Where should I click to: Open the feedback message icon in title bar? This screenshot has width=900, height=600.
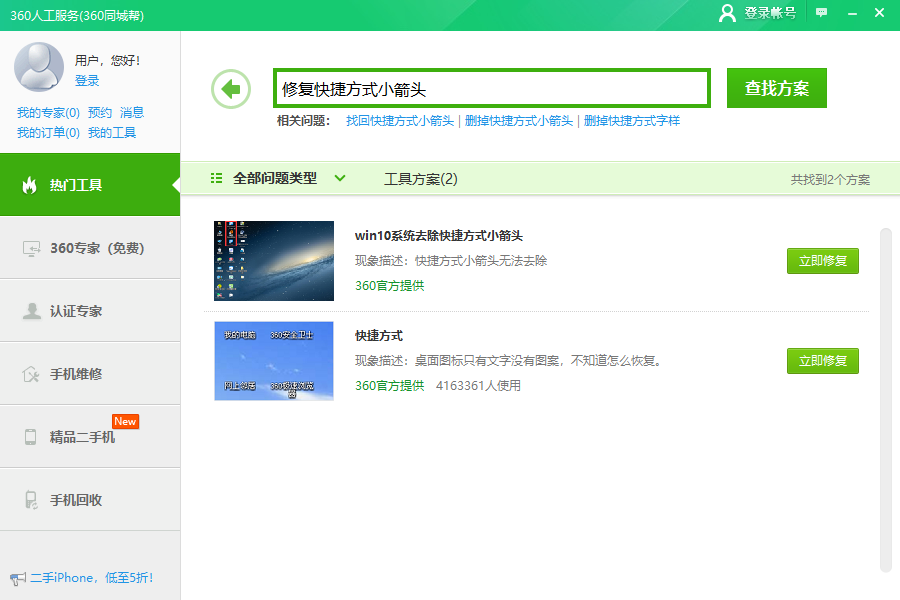point(821,13)
